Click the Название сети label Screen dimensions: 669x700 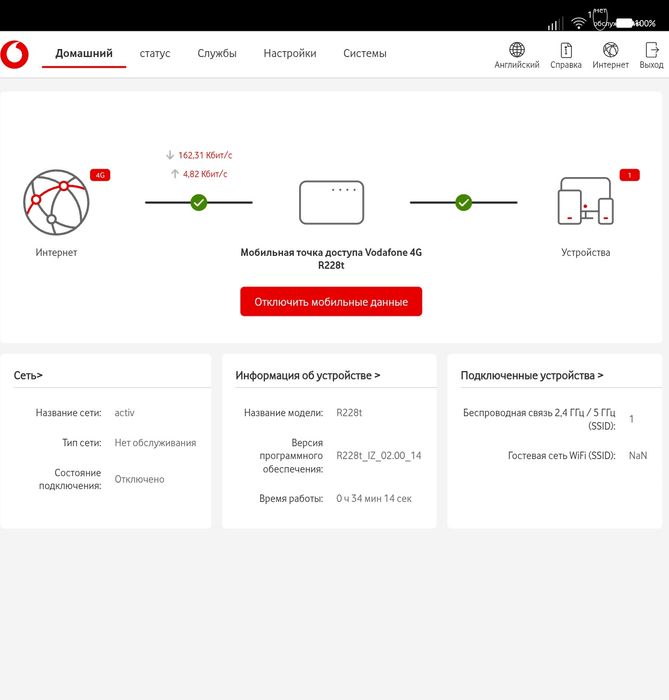(x=68, y=413)
